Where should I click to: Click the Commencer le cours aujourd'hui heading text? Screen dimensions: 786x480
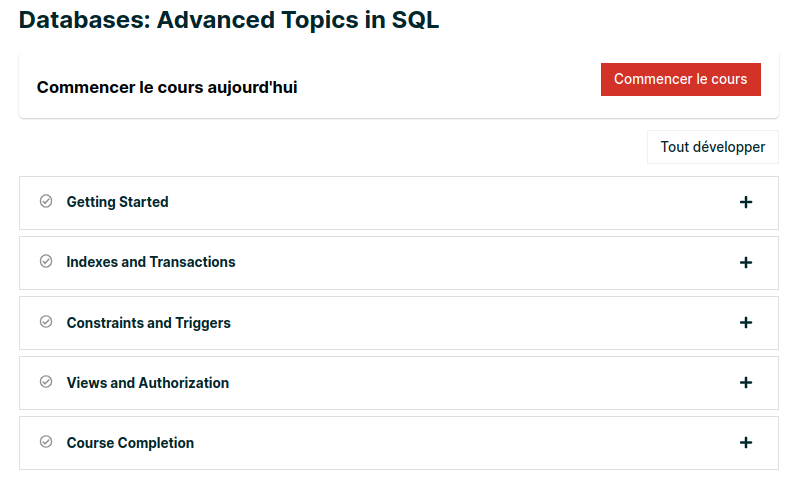point(167,87)
